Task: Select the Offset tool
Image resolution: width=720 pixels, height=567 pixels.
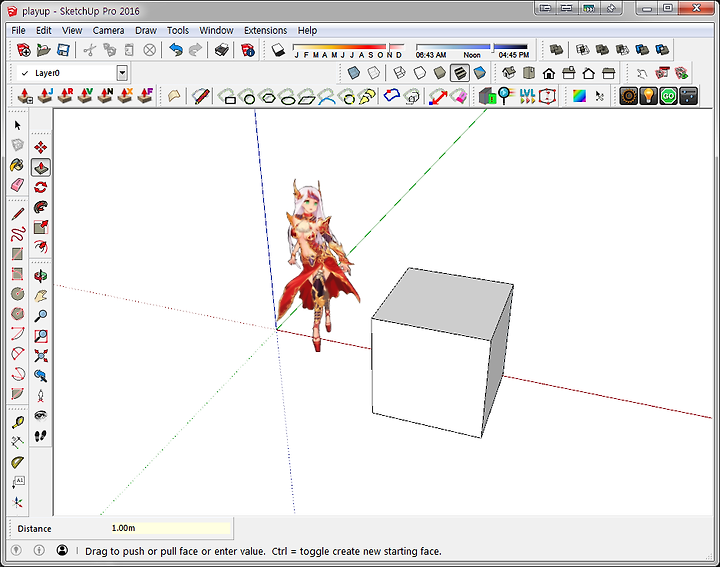Action: [41, 247]
